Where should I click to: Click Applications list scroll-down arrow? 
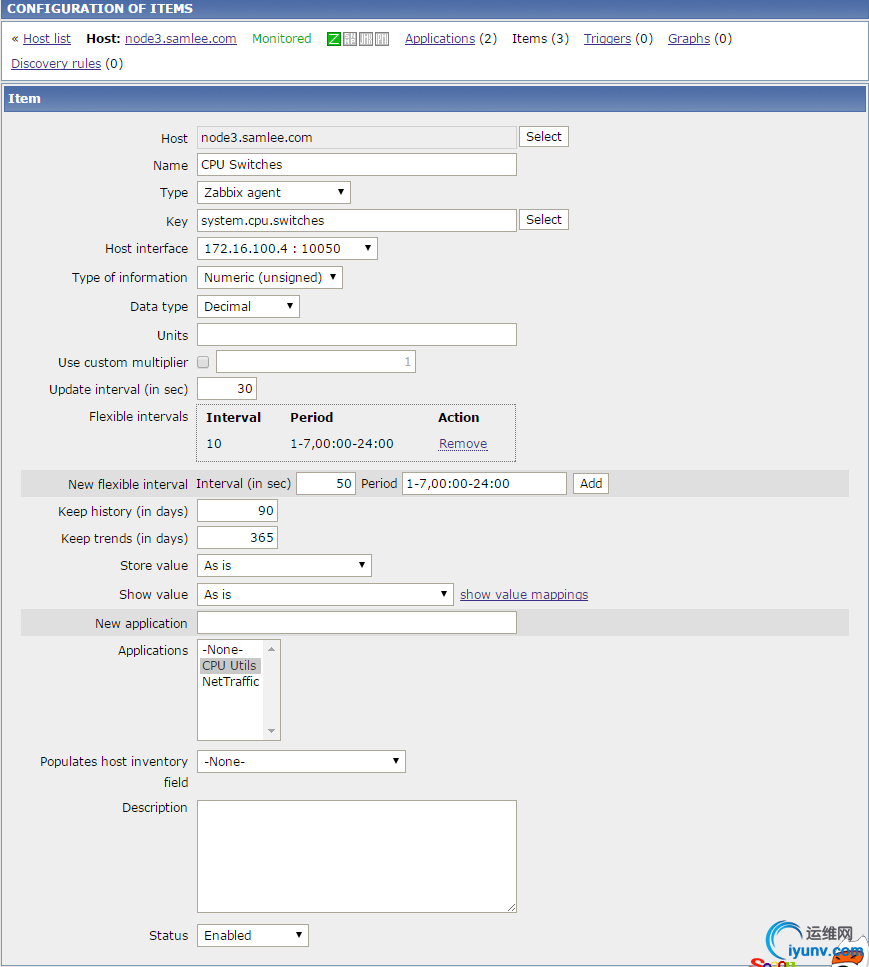tap(271, 731)
